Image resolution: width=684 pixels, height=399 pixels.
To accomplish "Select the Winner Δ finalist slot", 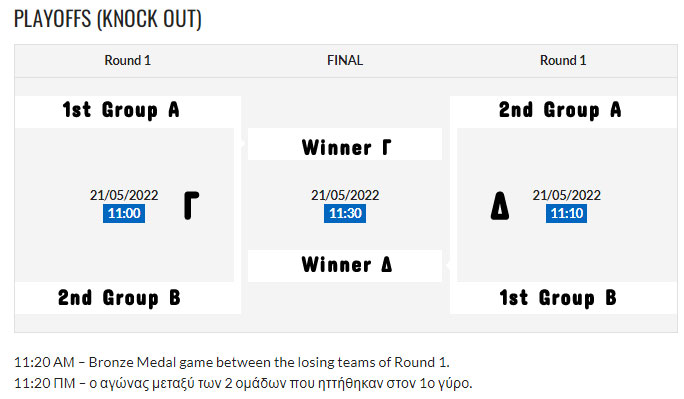I will point(345,266).
